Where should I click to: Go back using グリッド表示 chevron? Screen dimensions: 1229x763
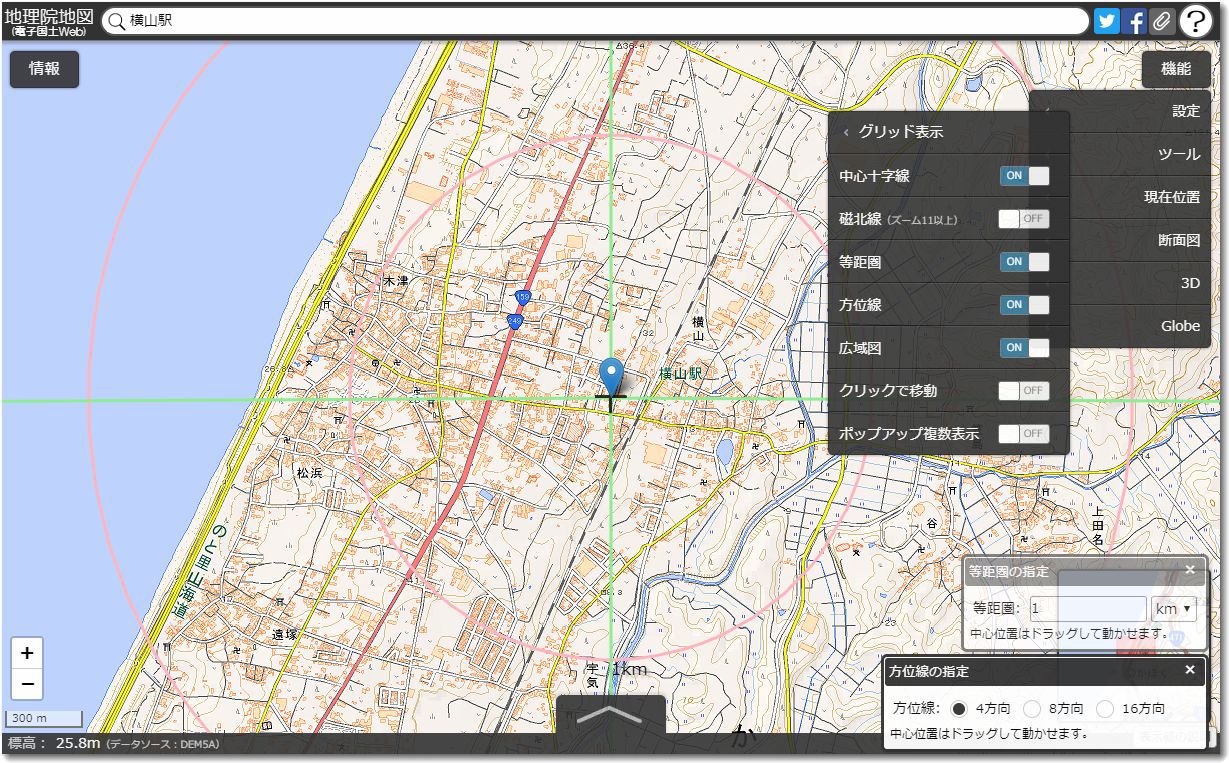point(846,132)
